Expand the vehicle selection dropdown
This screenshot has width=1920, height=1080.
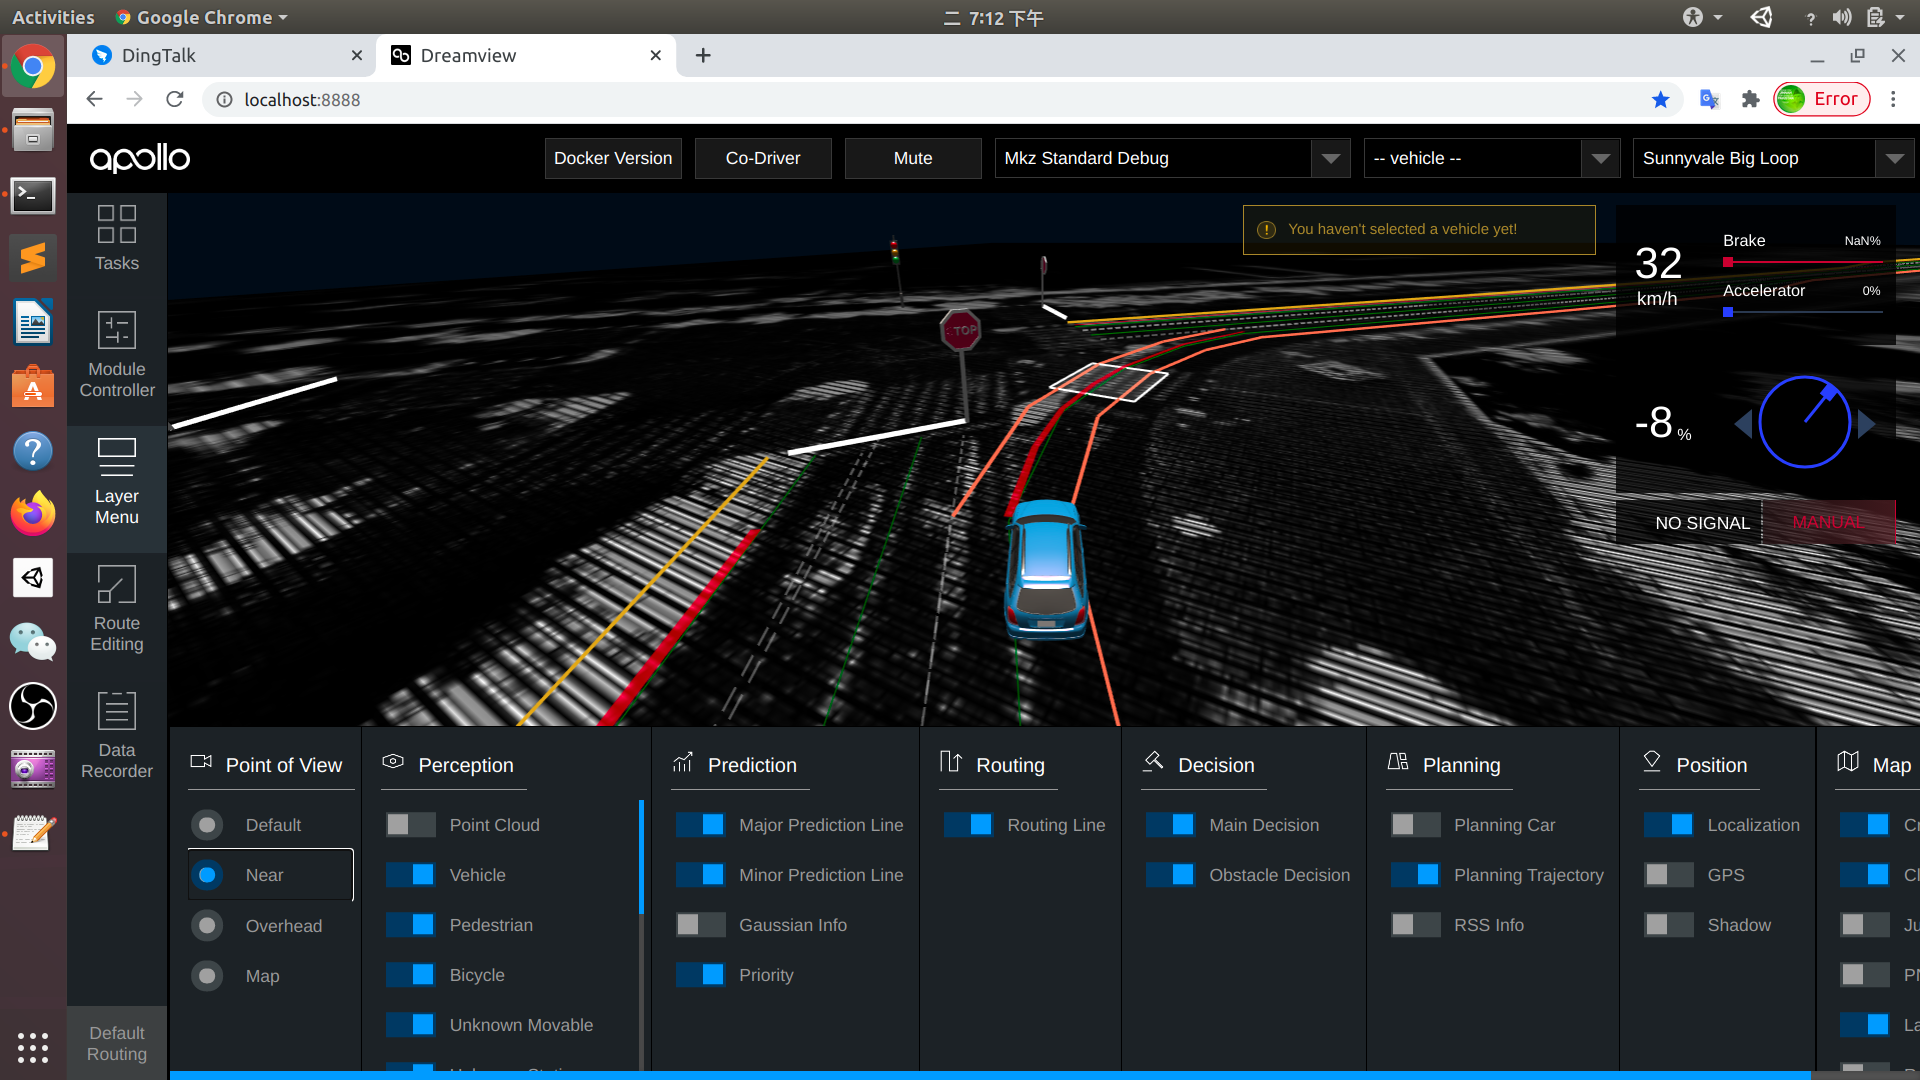(x=1602, y=158)
